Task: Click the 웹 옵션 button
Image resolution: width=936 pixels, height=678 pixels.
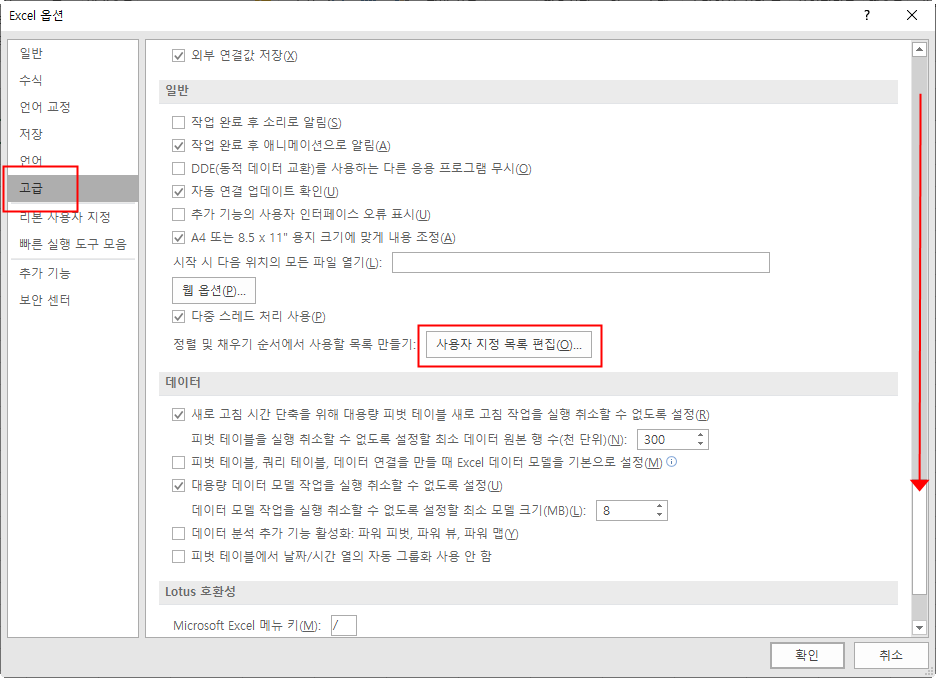Action: (x=214, y=291)
